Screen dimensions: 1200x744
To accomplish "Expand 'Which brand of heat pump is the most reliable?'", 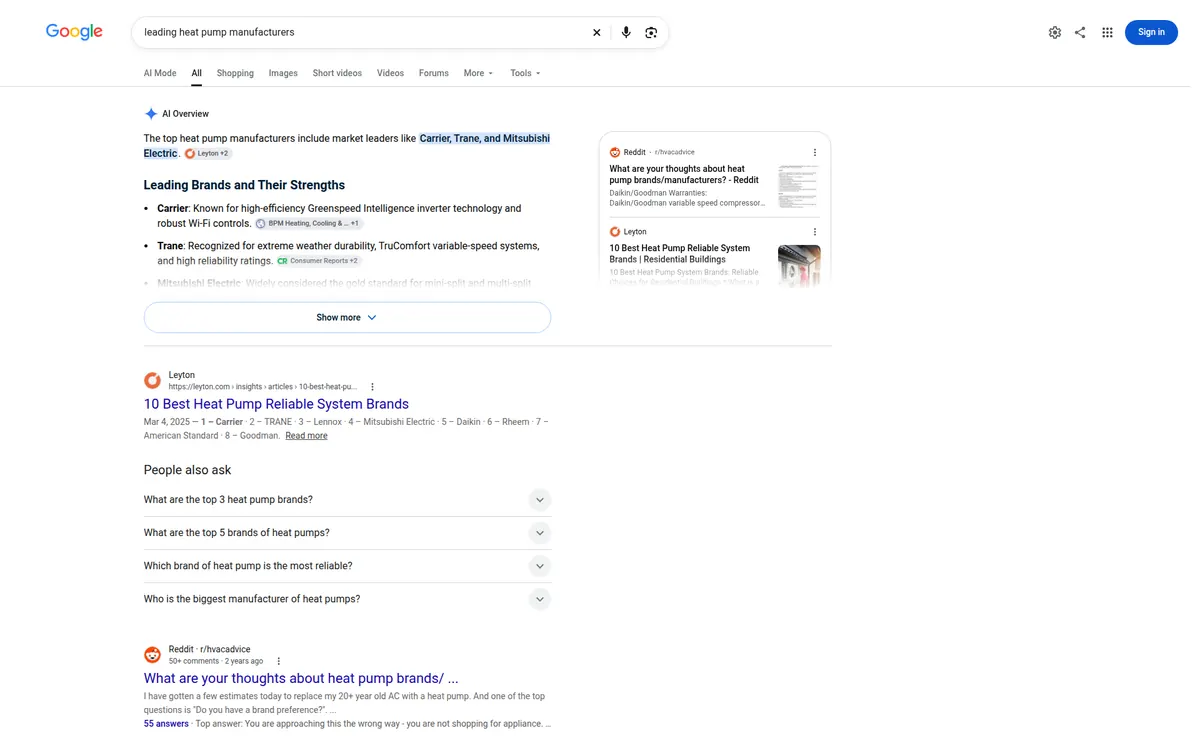I will click(347, 566).
